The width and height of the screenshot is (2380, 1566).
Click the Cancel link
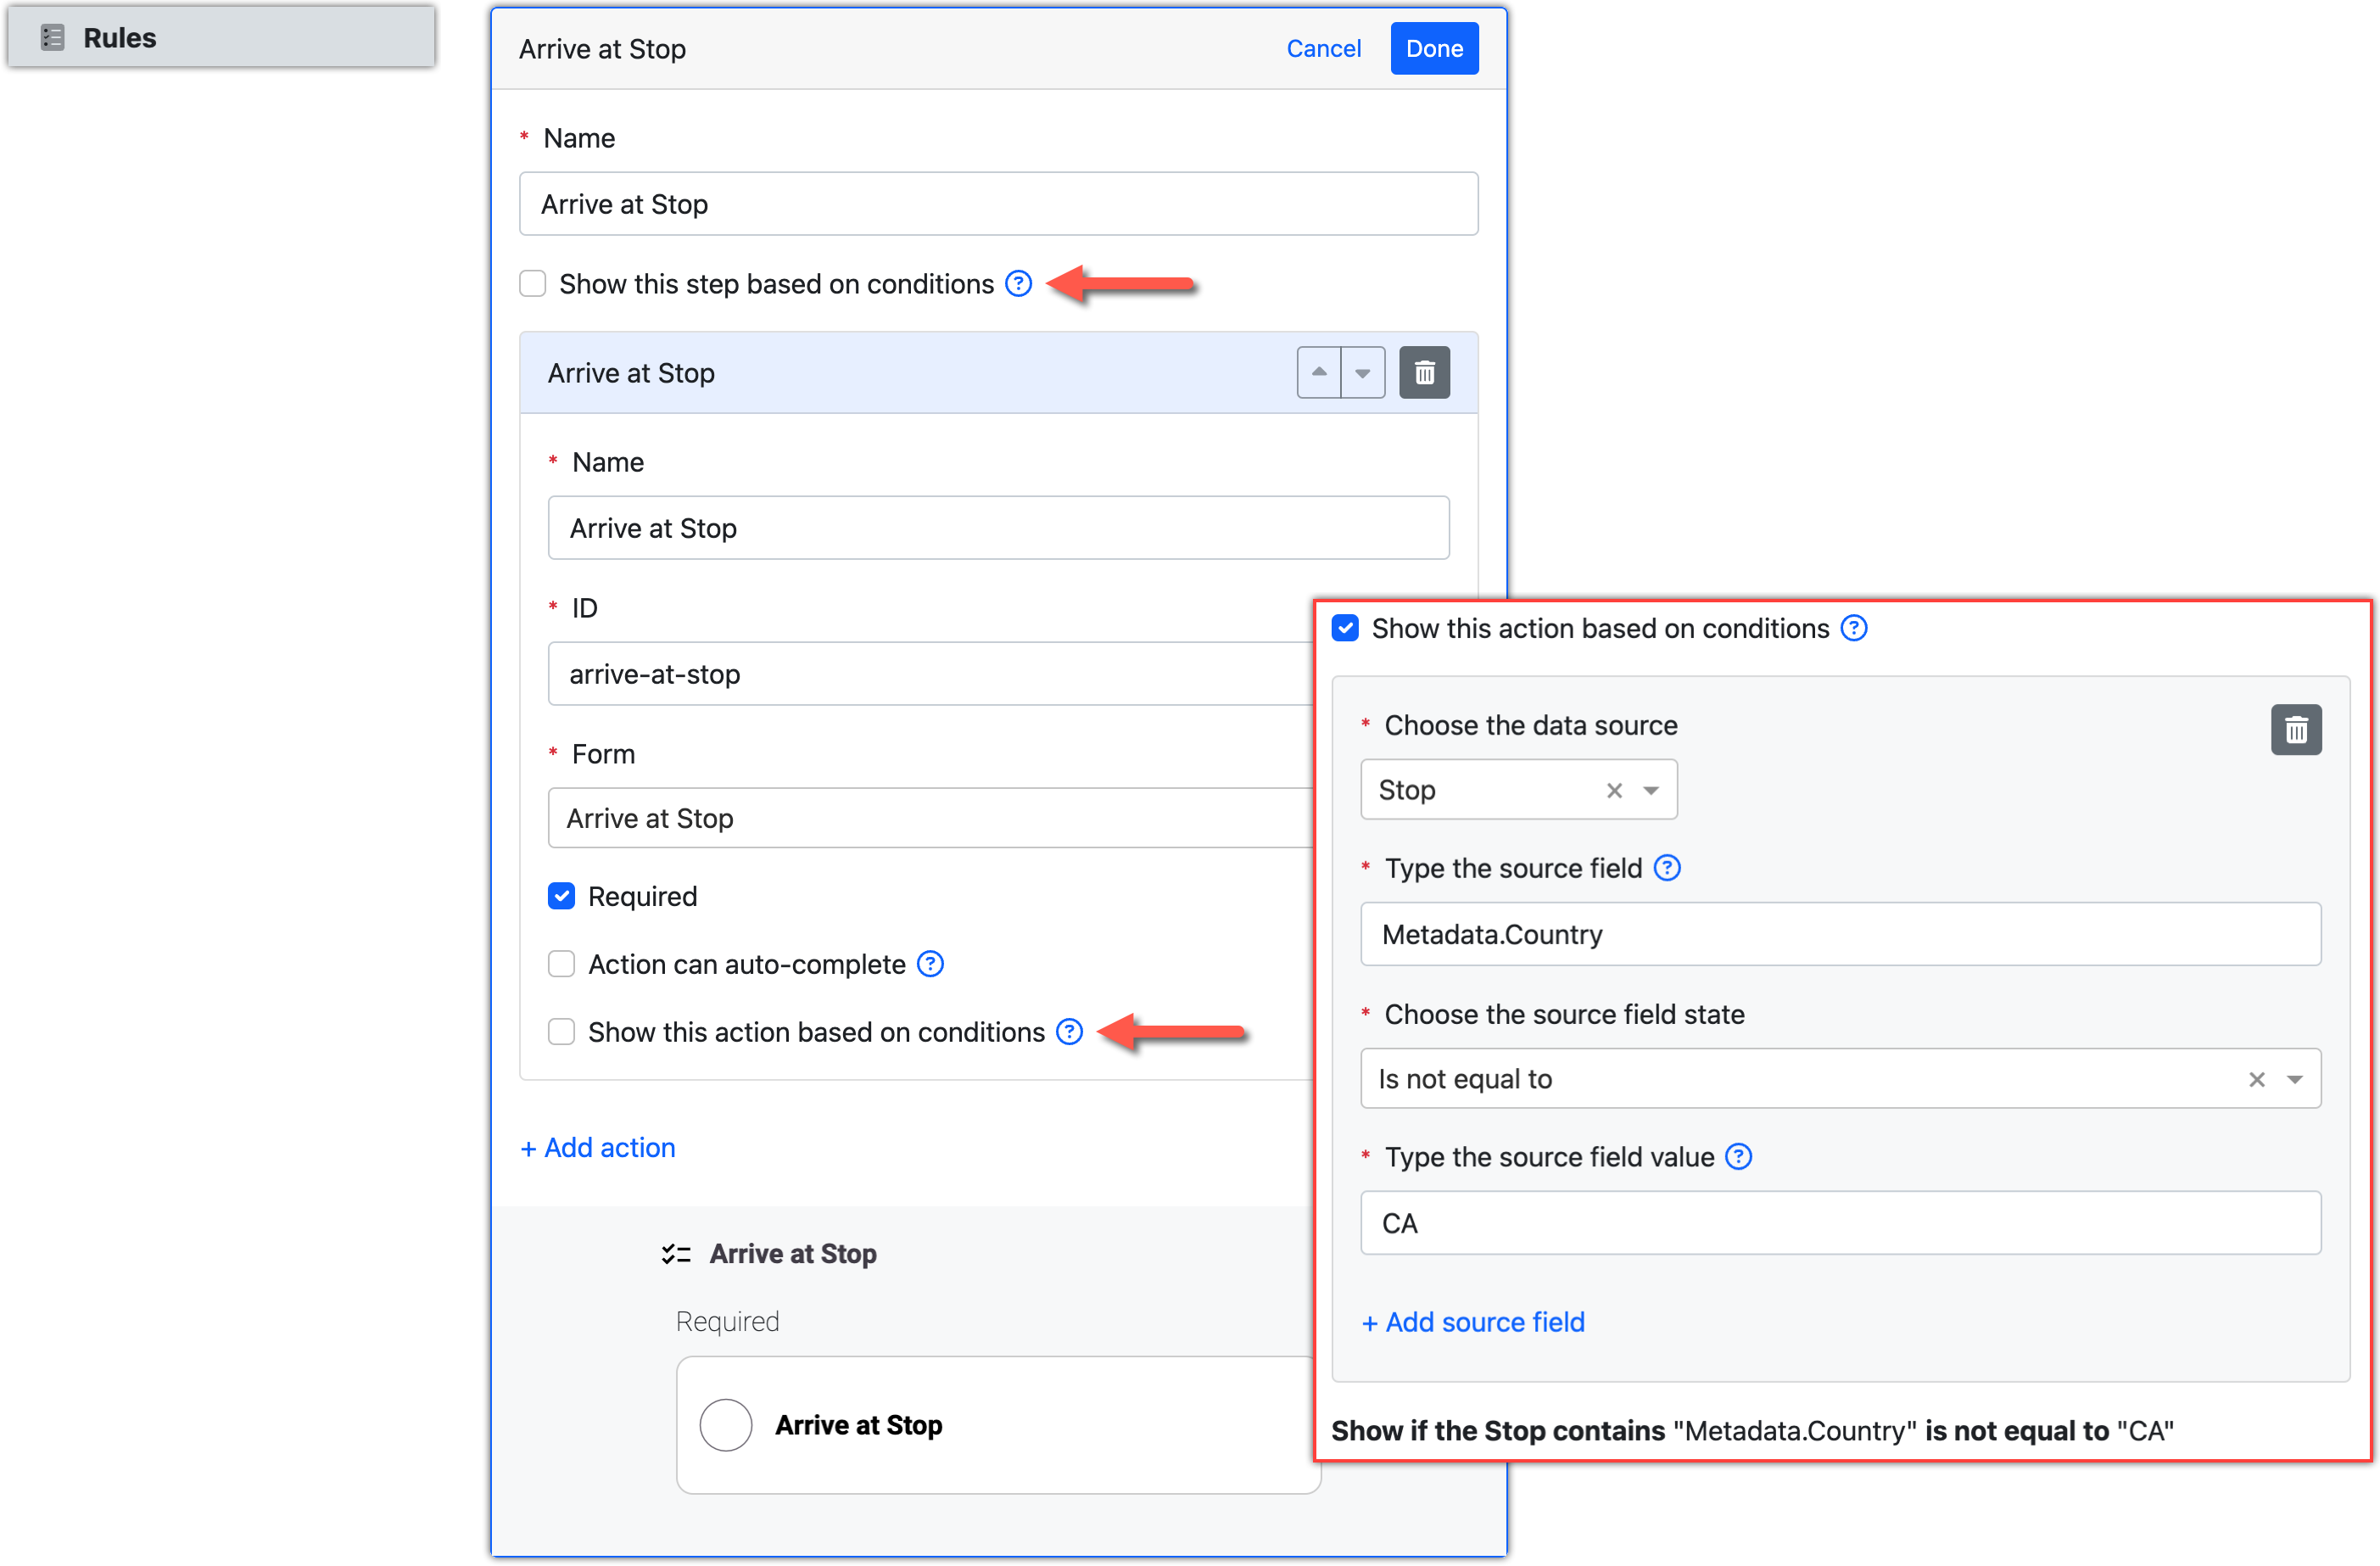(x=1322, y=48)
